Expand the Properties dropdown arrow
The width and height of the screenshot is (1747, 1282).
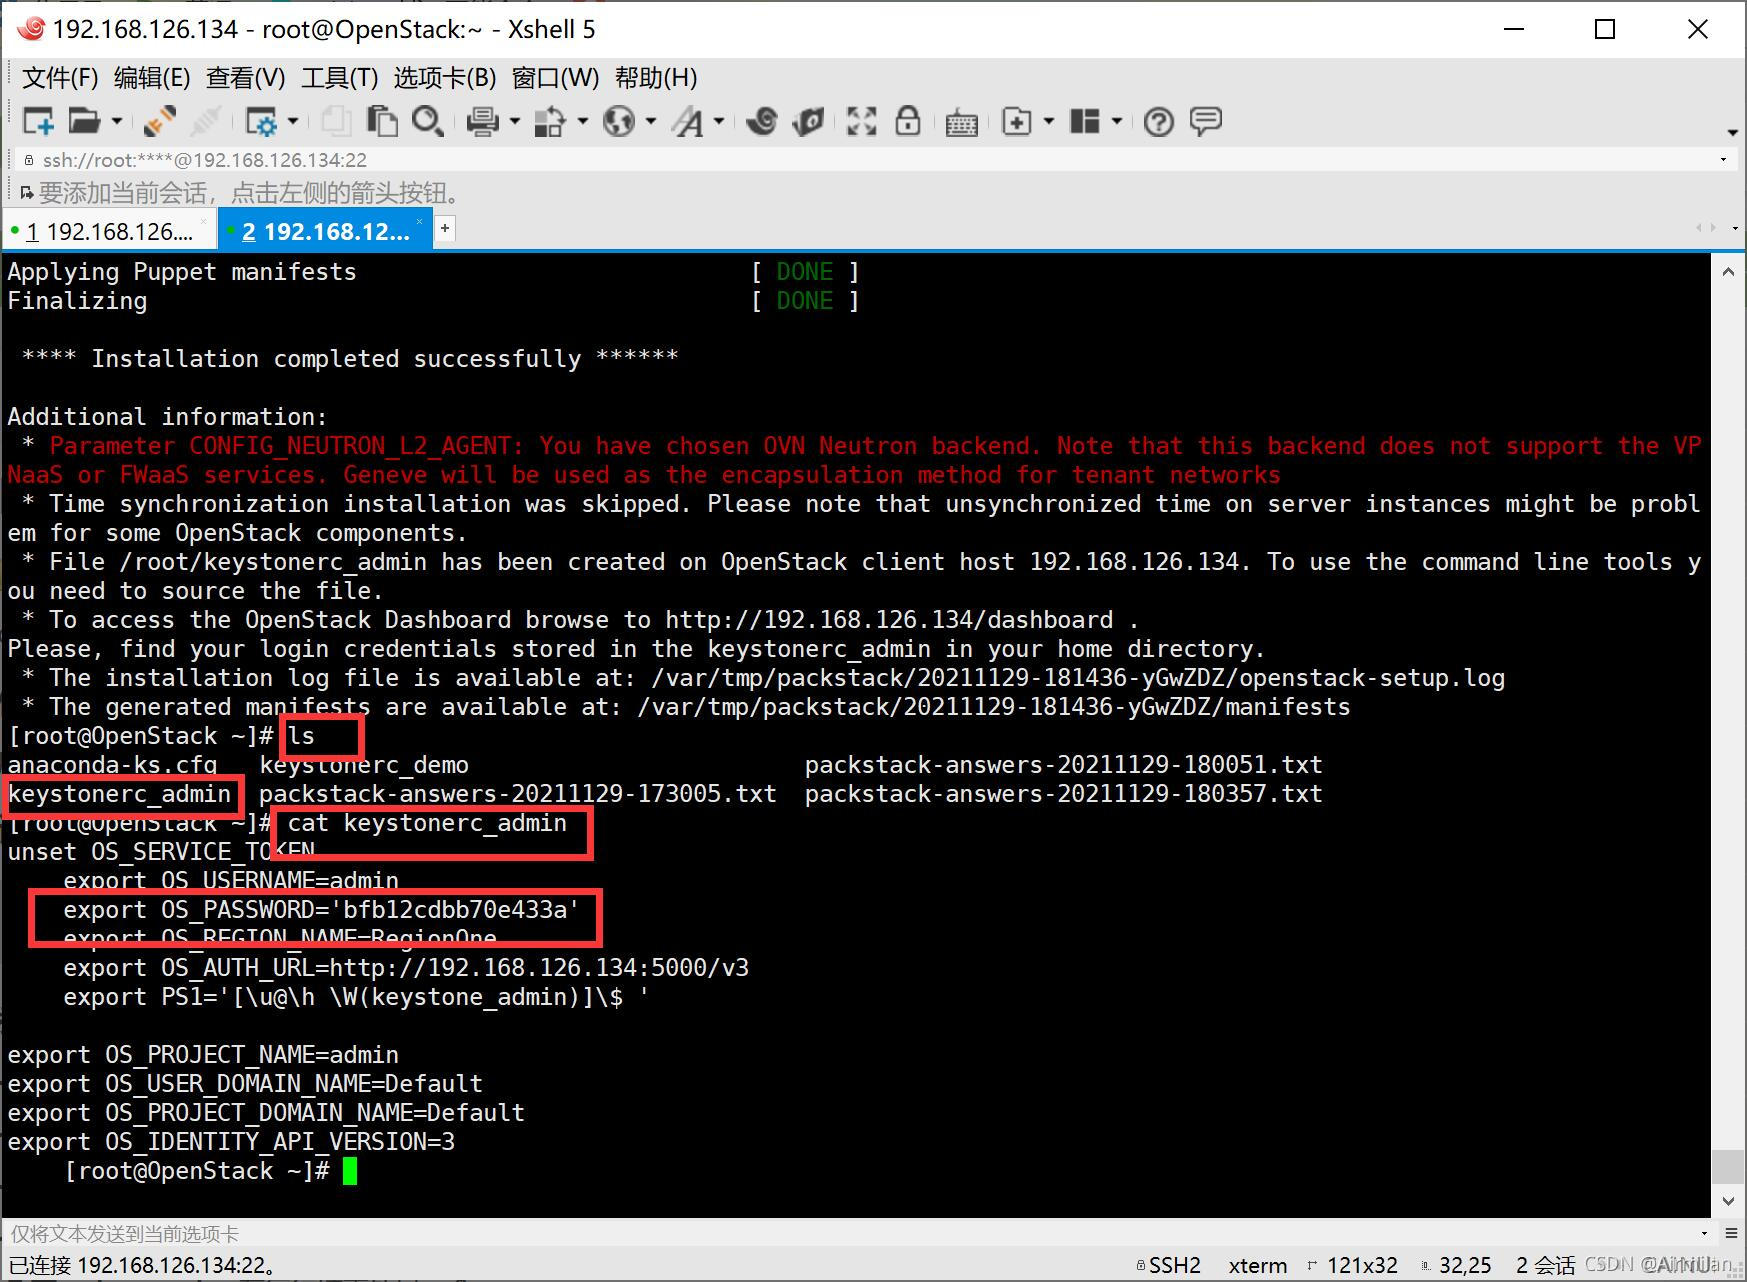[x=293, y=122]
